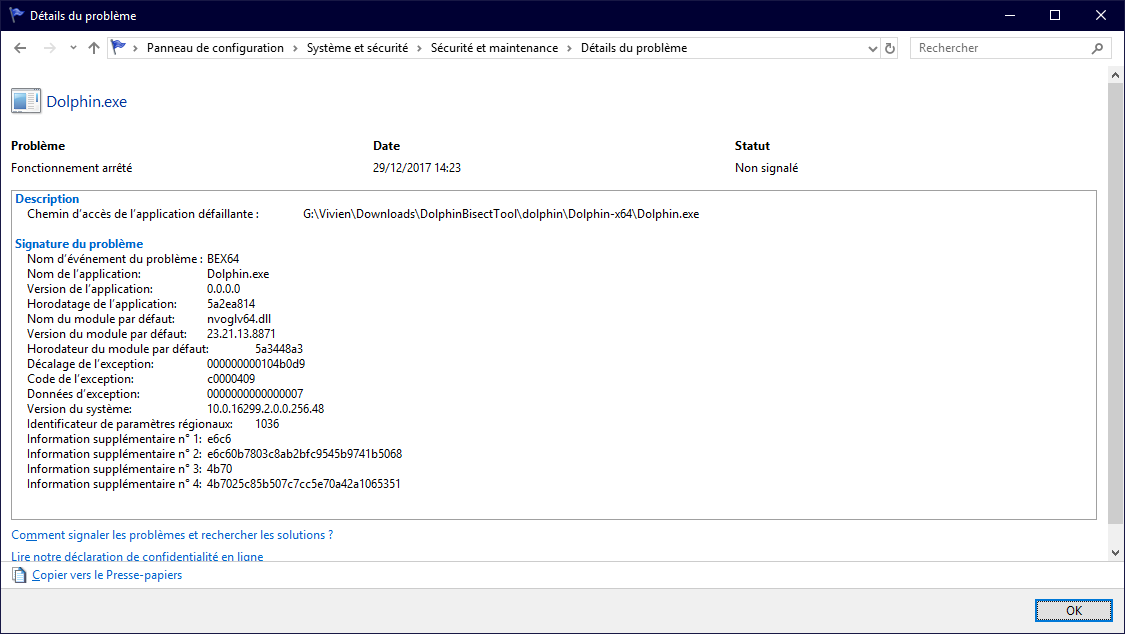Screen dimensions: 1125x634
Task: Click the nvoglv64.dll module name
Action: tap(239, 319)
